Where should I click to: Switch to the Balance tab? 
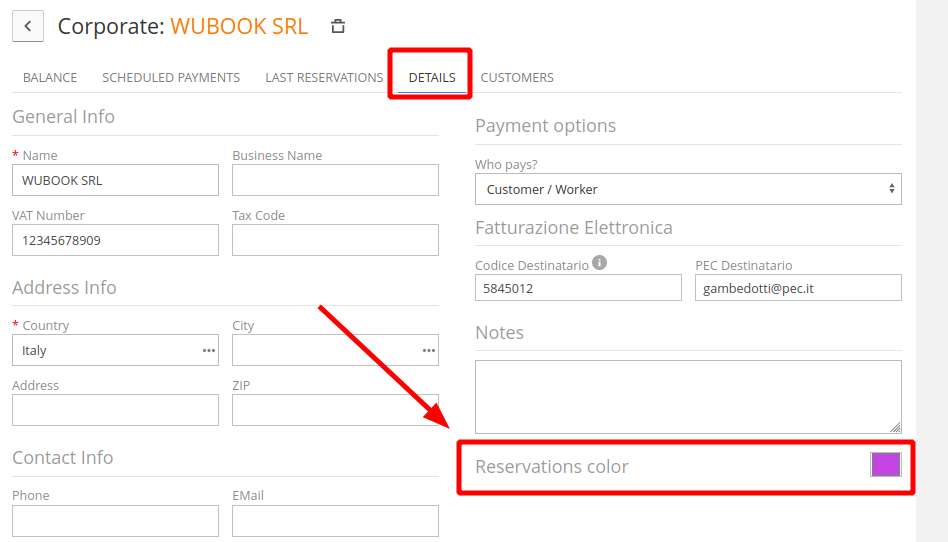tap(50, 77)
